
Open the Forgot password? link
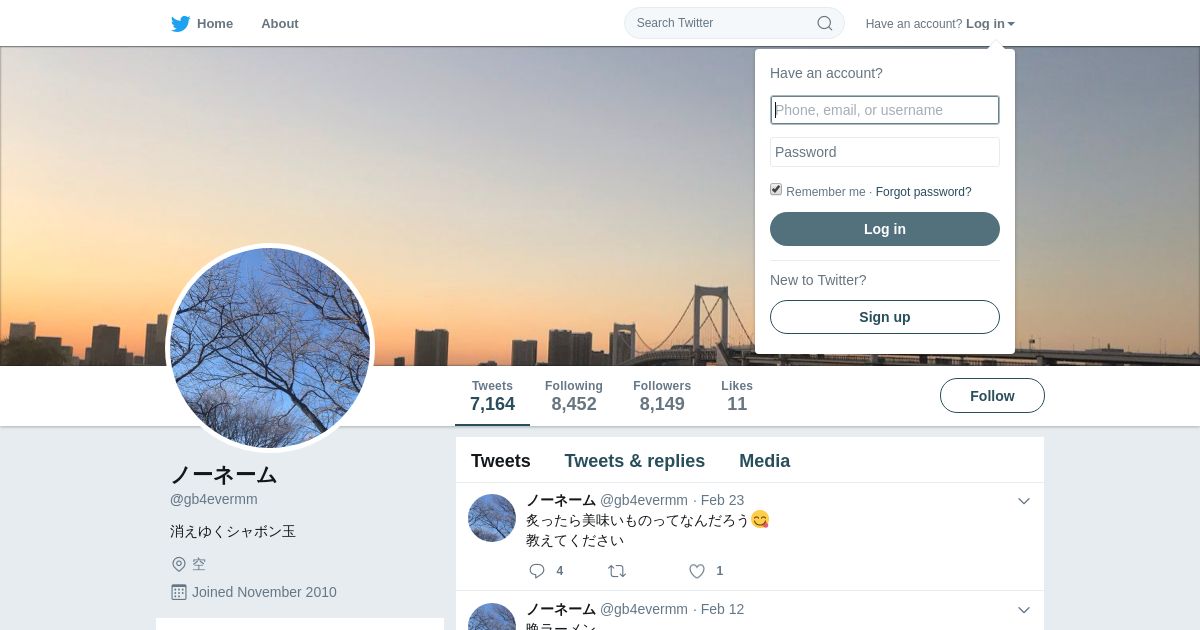pyautogui.click(x=923, y=192)
